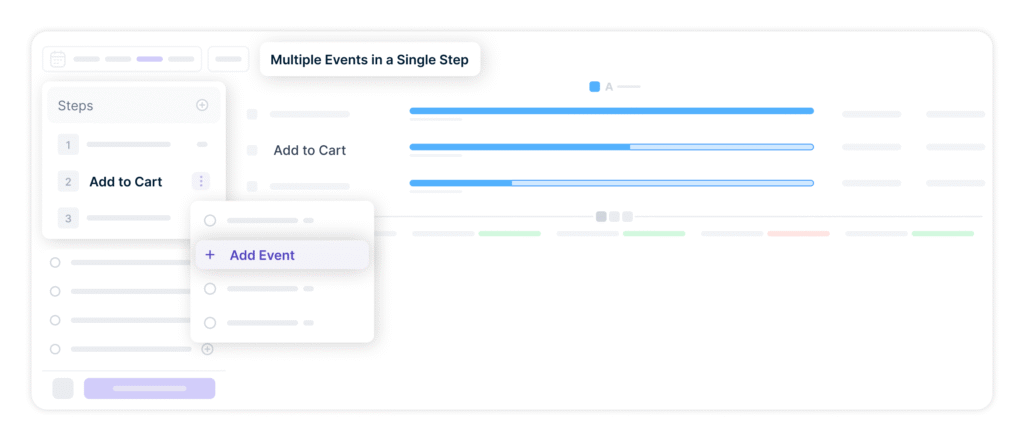Viewport: 1024px width, 441px height.
Task: Click the plus icon in Add Event
Action: [210, 255]
